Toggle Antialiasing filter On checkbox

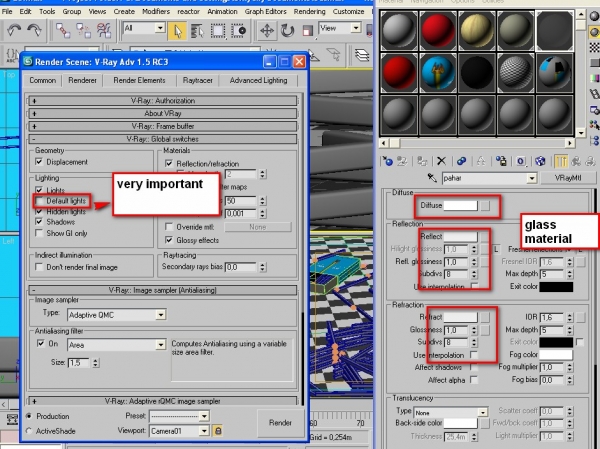pyautogui.click(x=41, y=343)
